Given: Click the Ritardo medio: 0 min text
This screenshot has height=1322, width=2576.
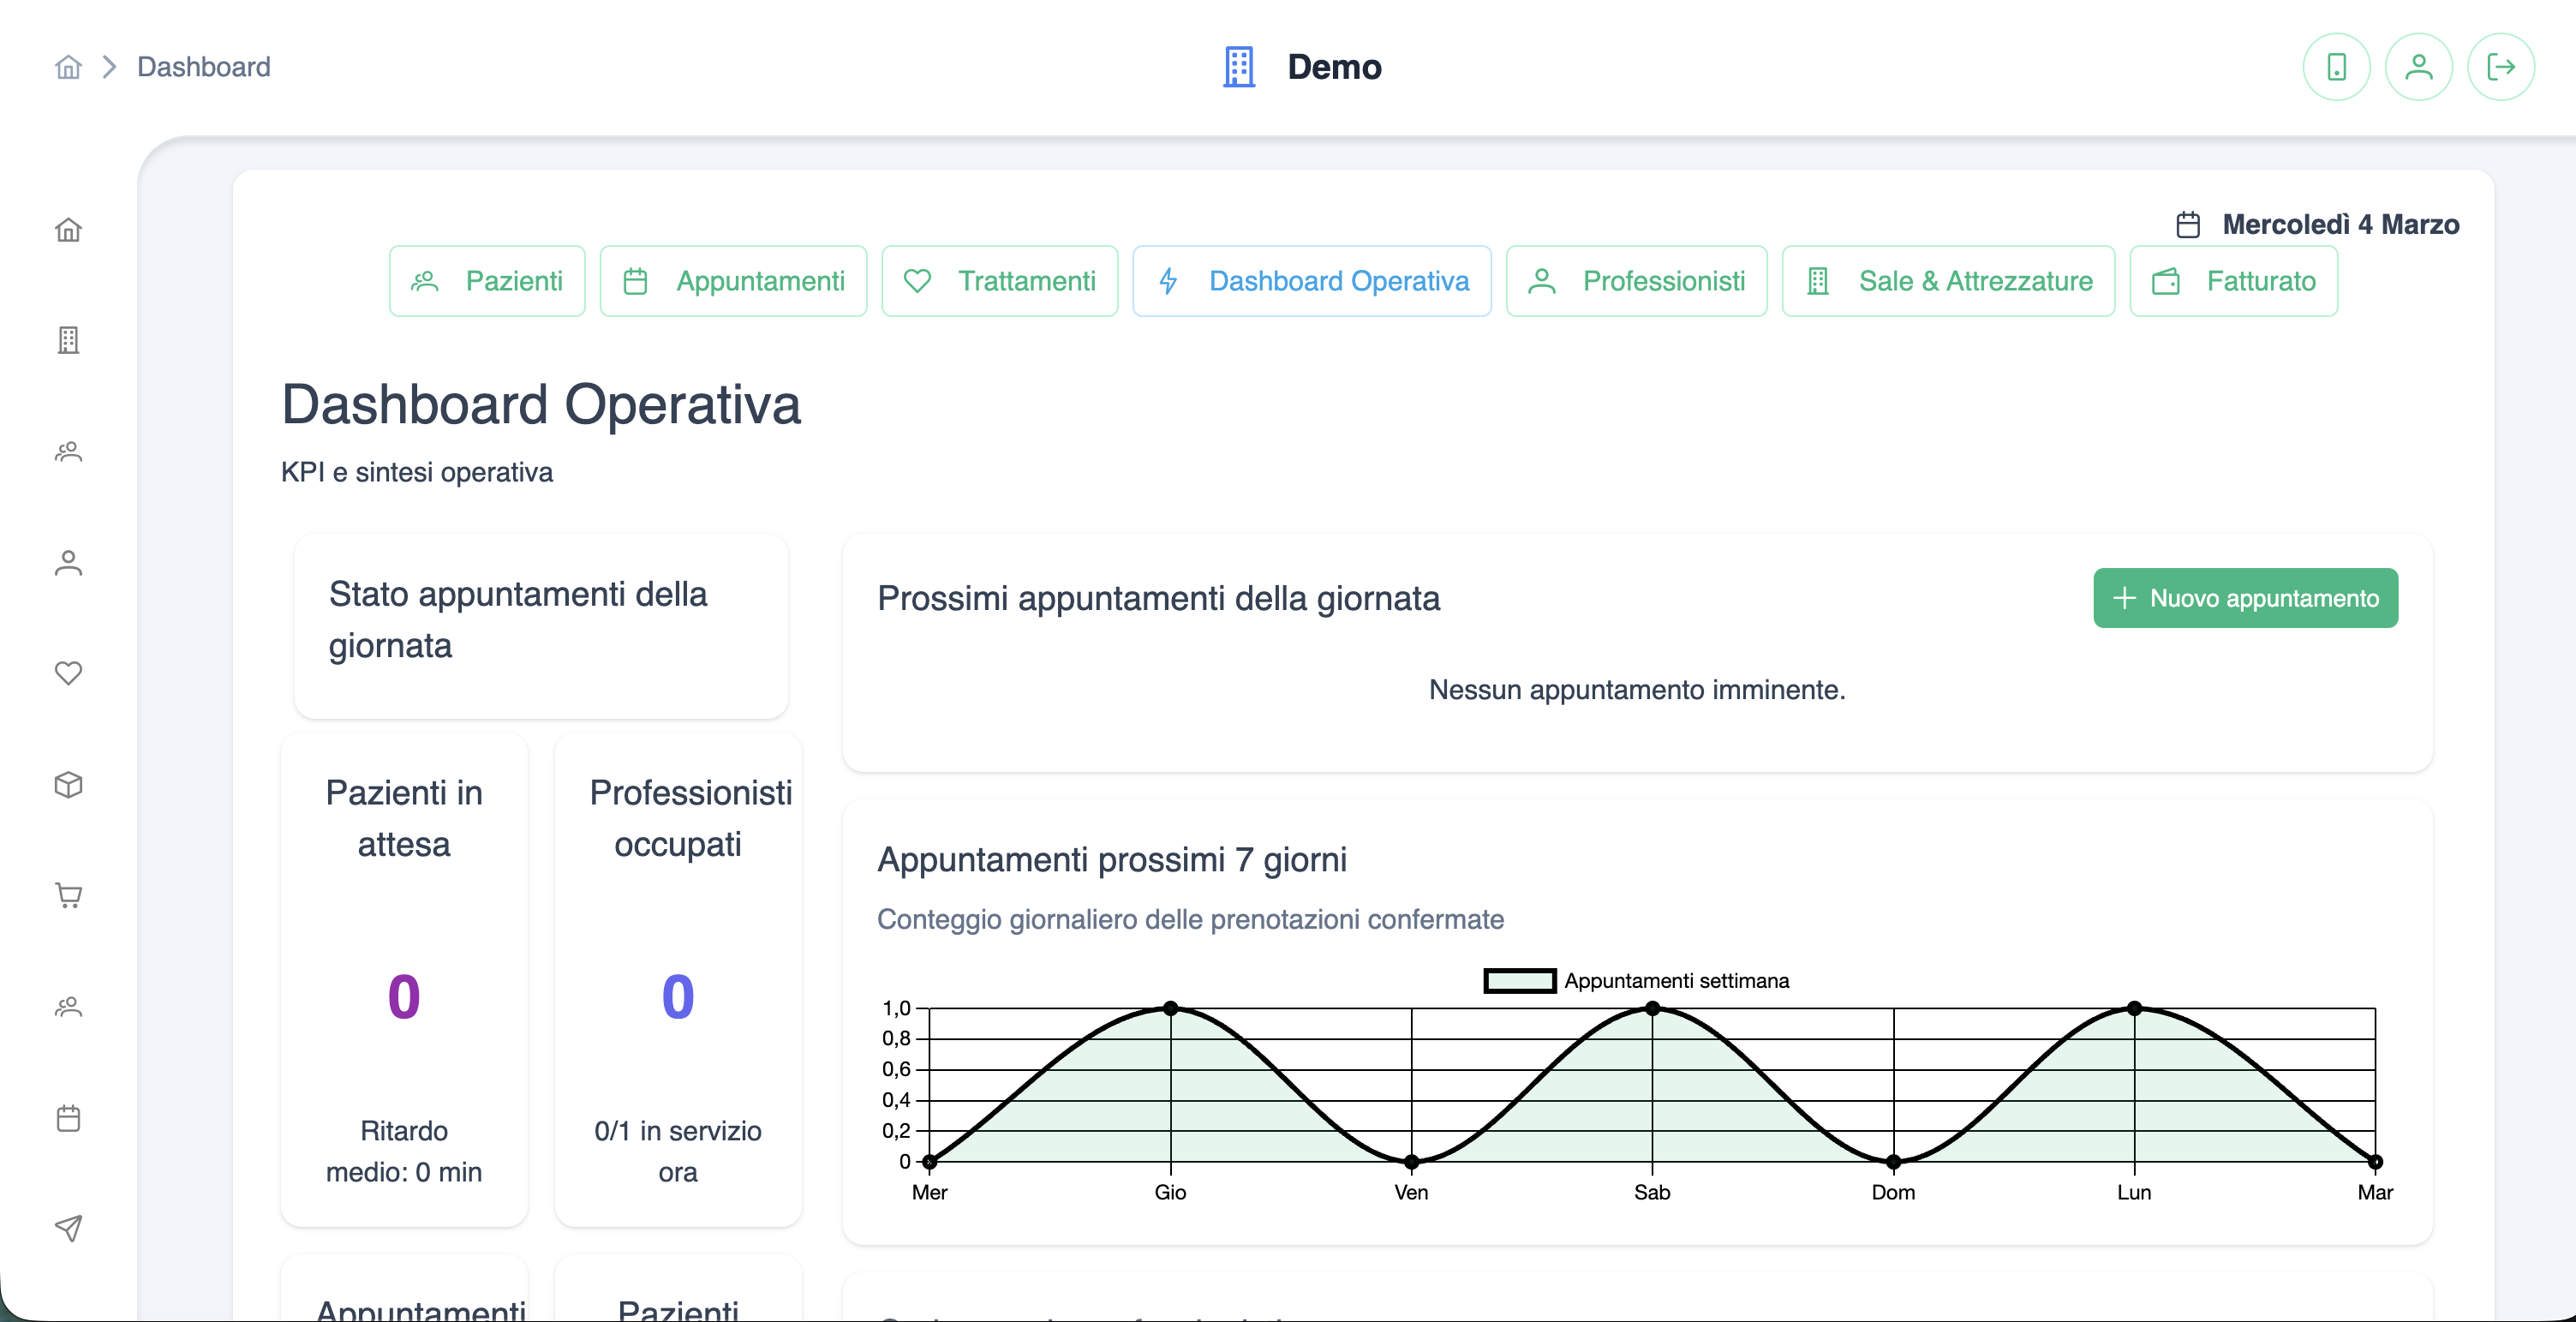Looking at the screenshot, I should [404, 1151].
